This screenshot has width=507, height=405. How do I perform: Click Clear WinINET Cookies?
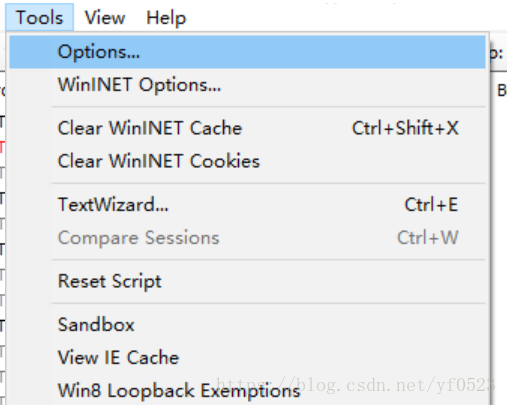[x=247, y=161]
